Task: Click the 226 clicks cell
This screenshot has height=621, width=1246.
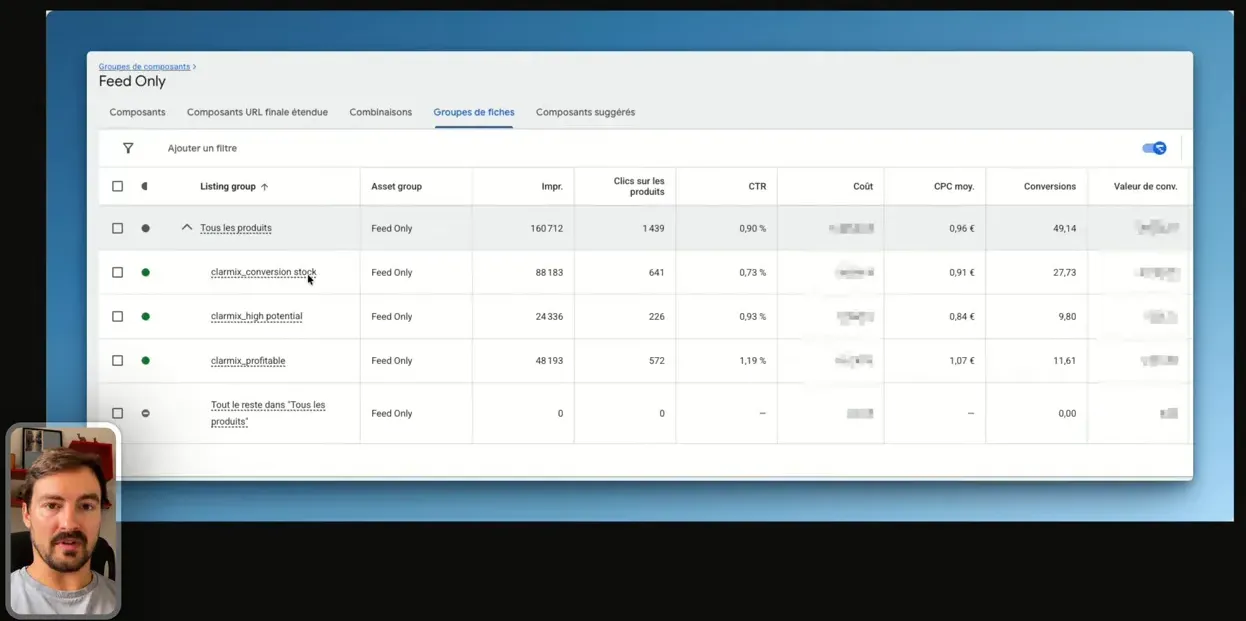Action: coord(656,316)
